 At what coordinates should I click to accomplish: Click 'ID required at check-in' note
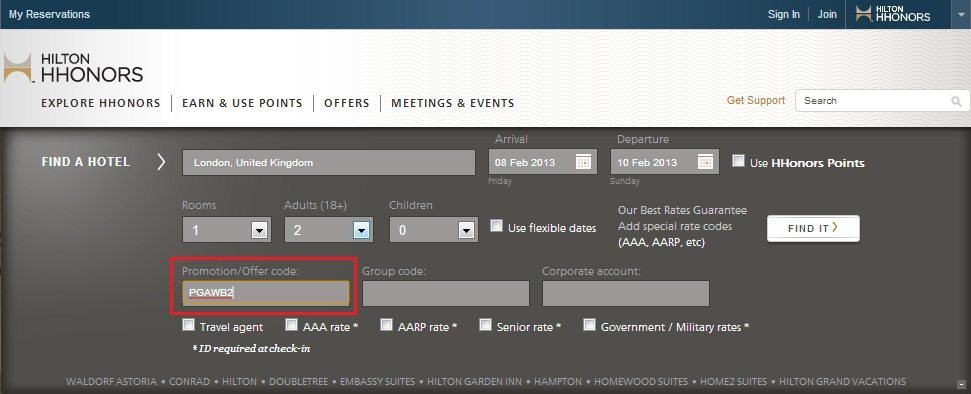pyautogui.click(x=251, y=349)
